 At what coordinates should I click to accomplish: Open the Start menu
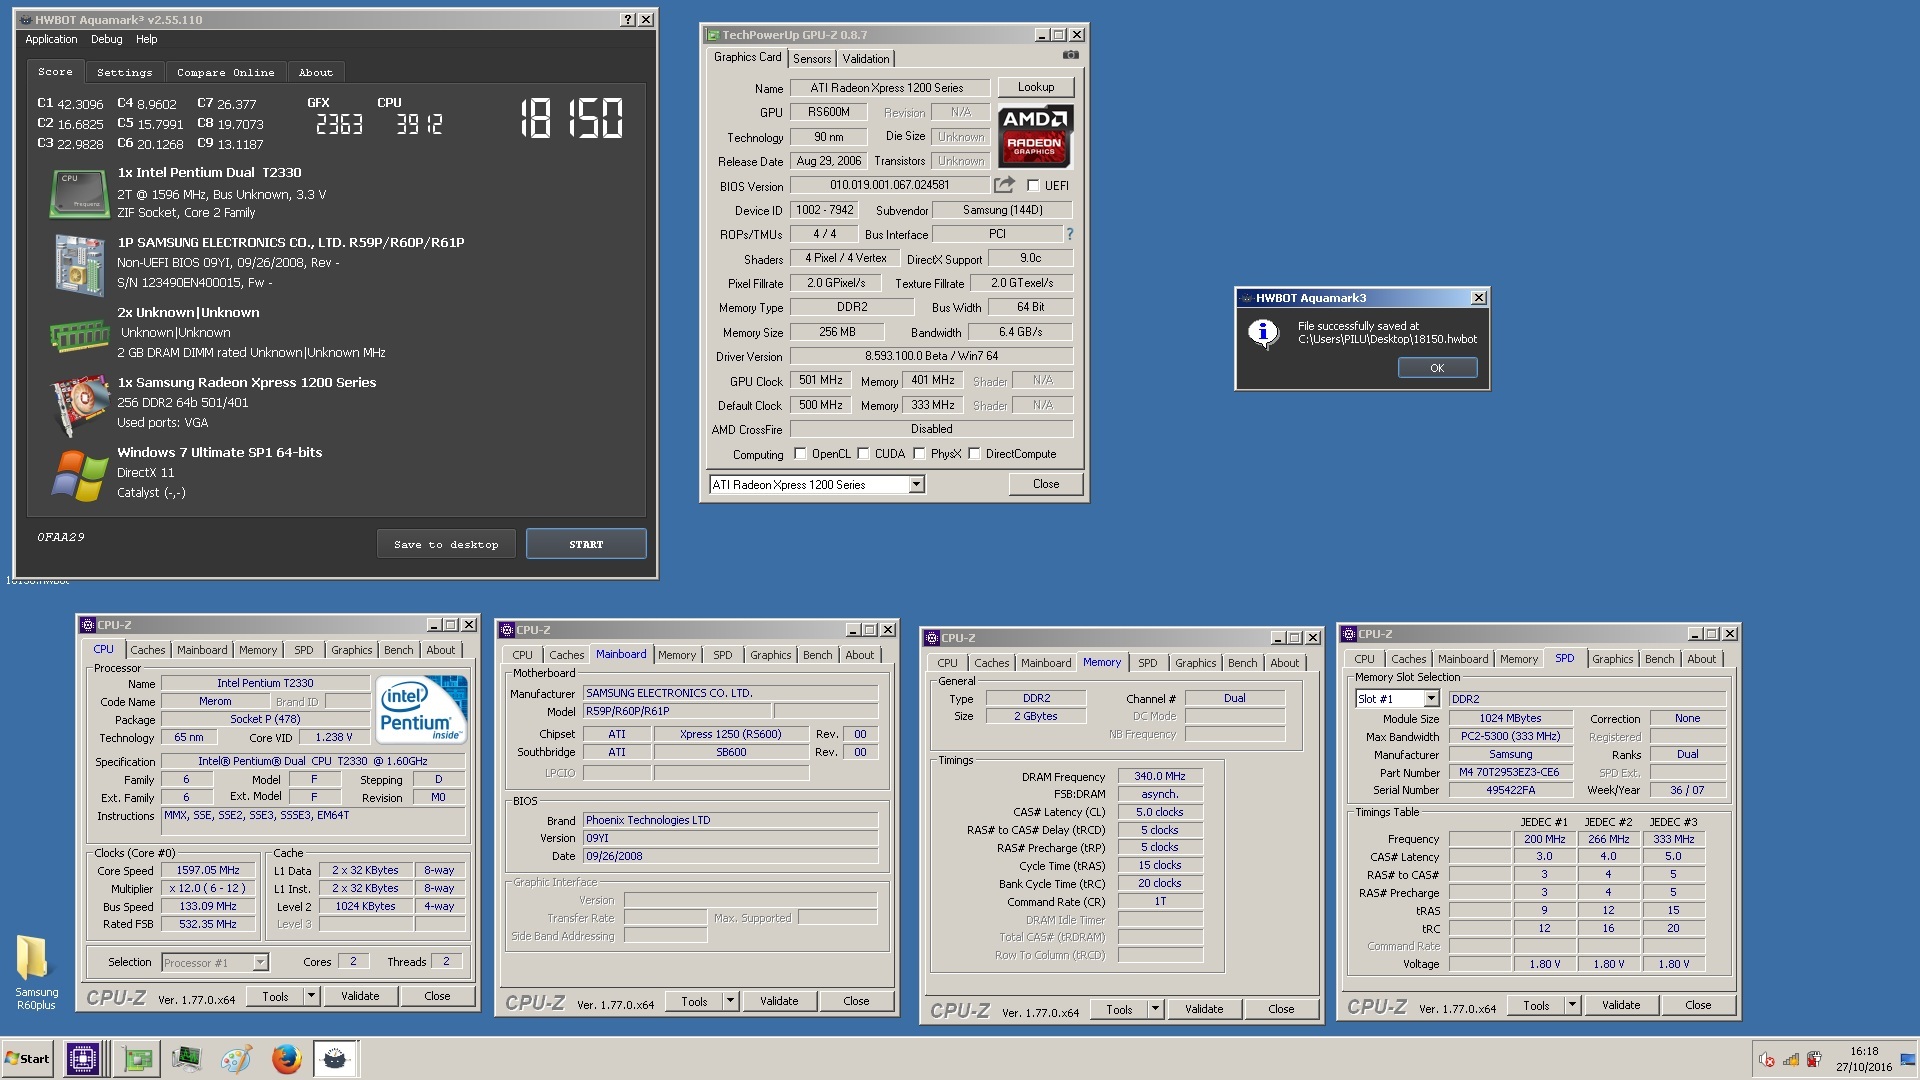pos(28,1058)
